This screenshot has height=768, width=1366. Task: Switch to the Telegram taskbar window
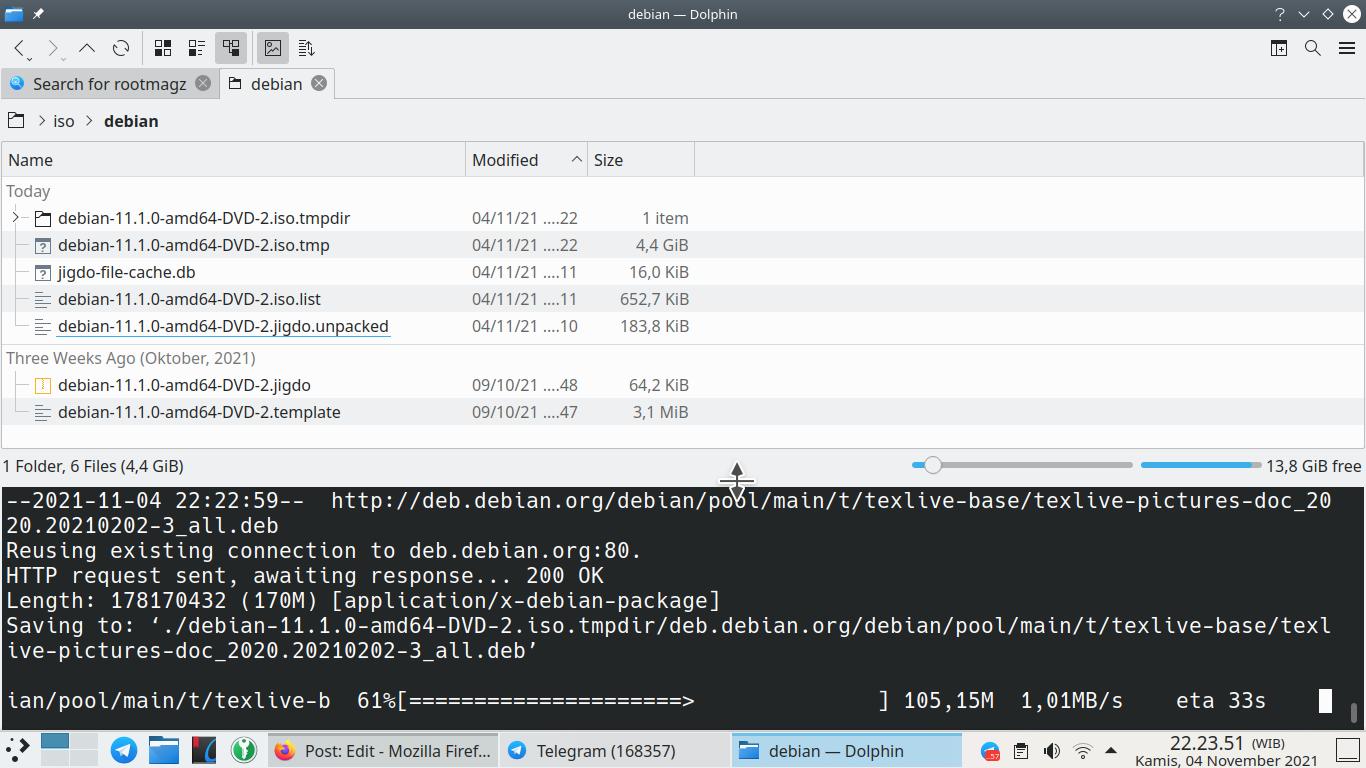(614, 751)
